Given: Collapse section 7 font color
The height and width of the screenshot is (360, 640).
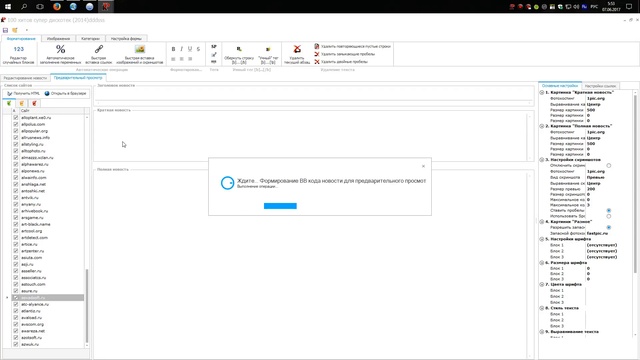Looking at the screenshot, I should [542, 284].
